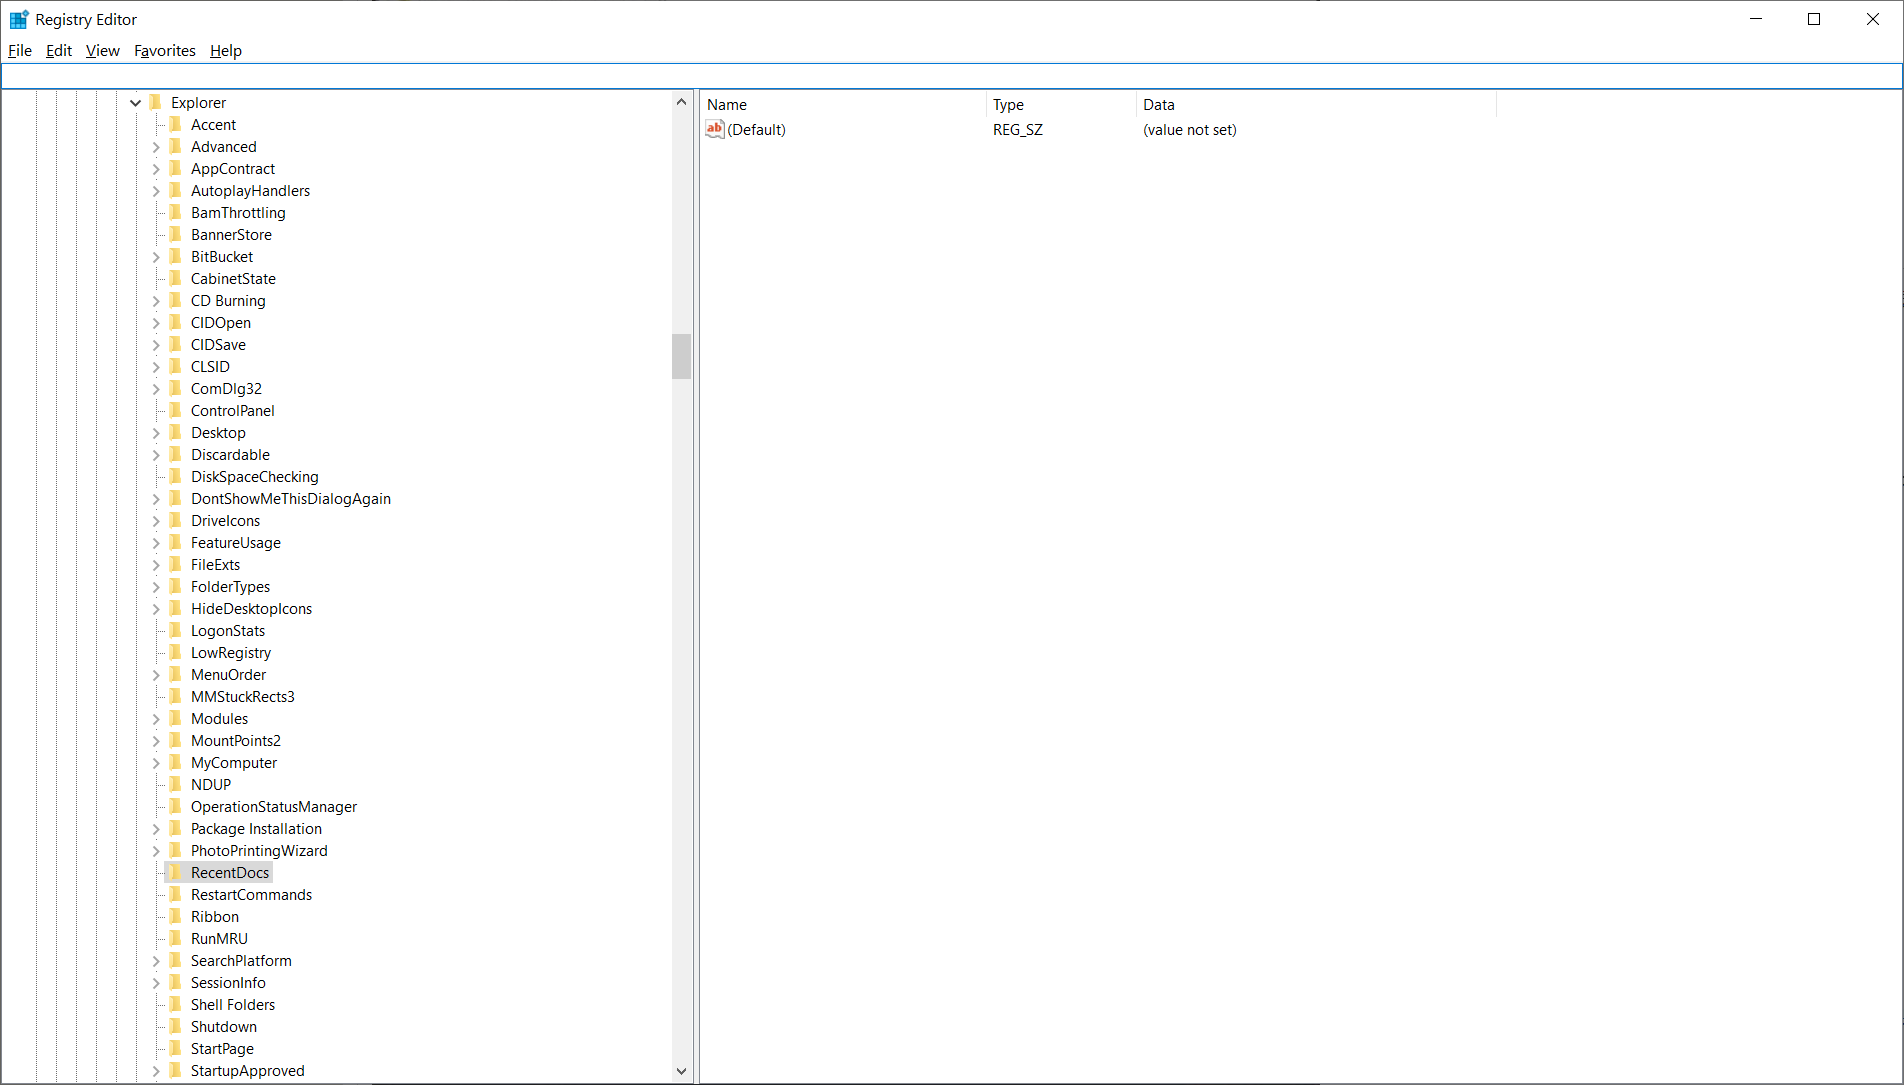Click the RestartCommands folder icon
Screen dimensions: 1904x1085
175,894
